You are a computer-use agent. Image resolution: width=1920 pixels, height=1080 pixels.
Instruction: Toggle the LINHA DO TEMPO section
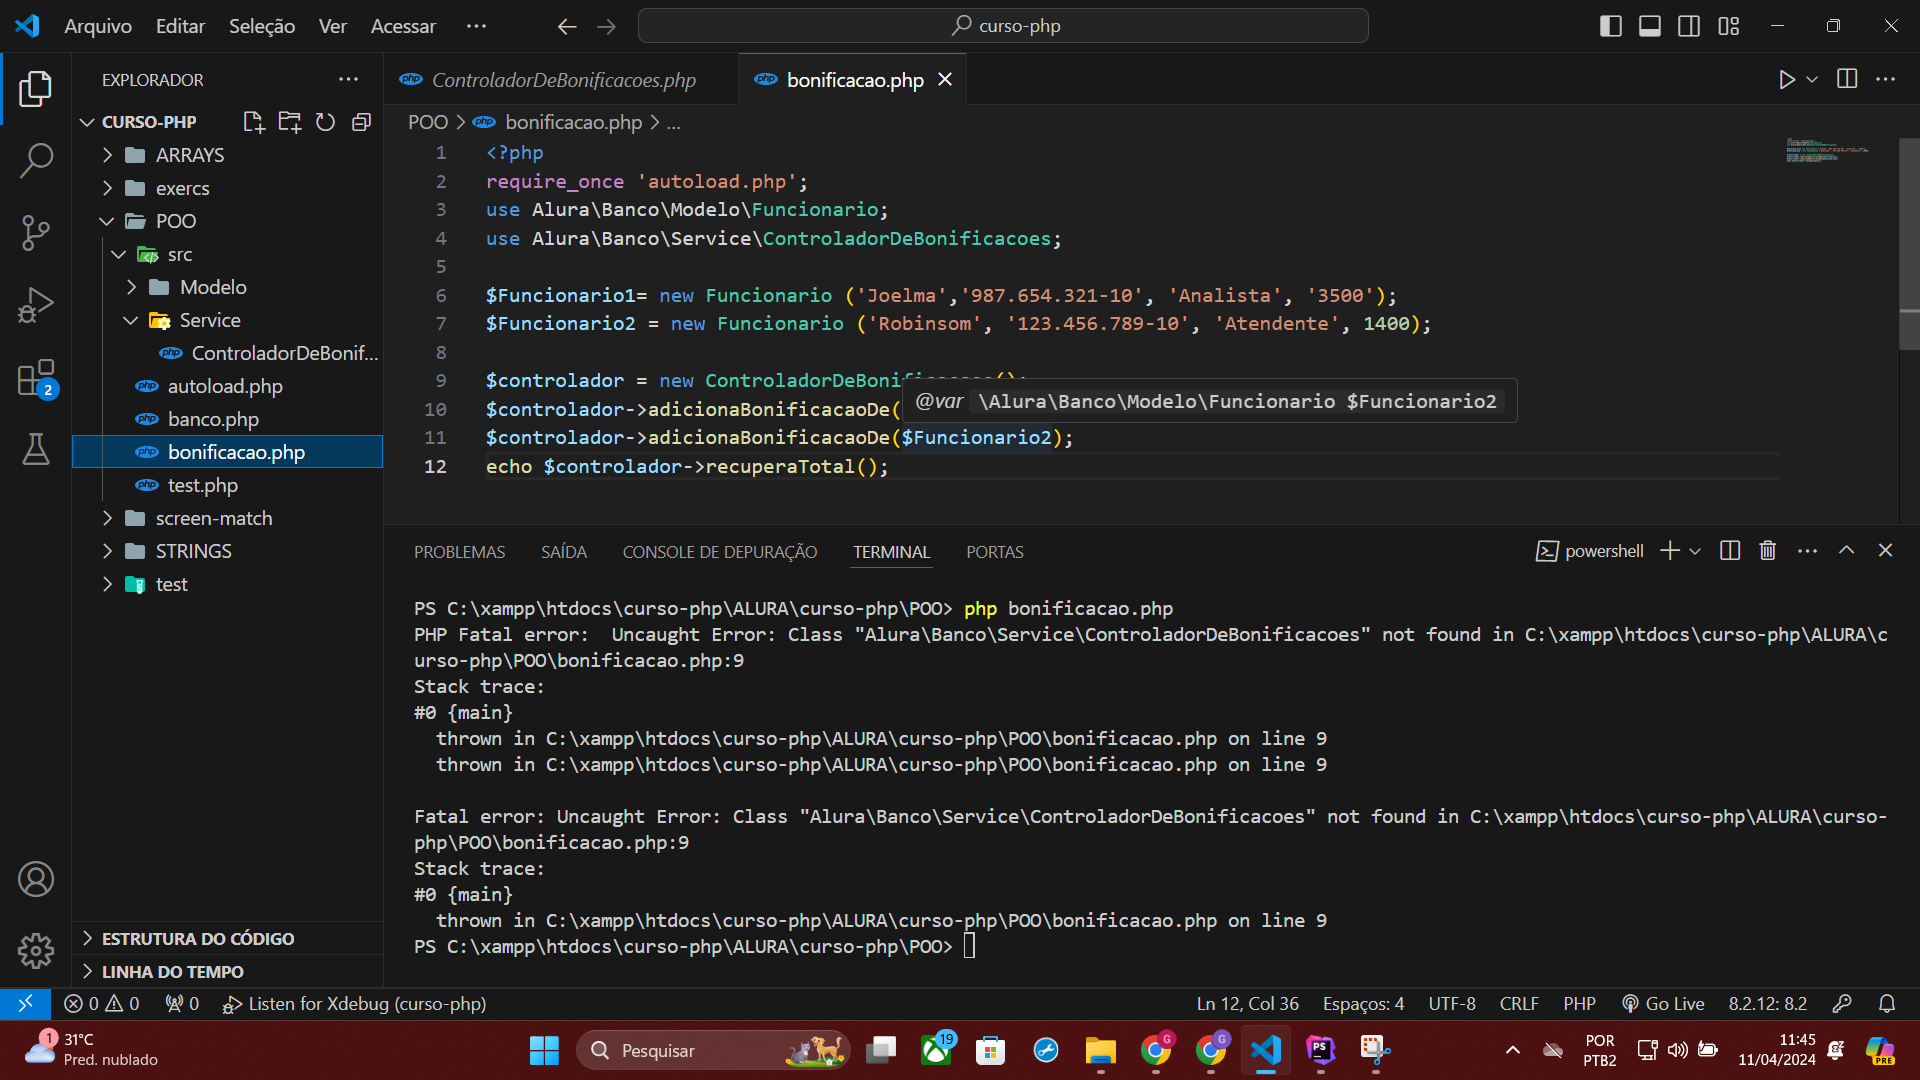pos(173,973)
